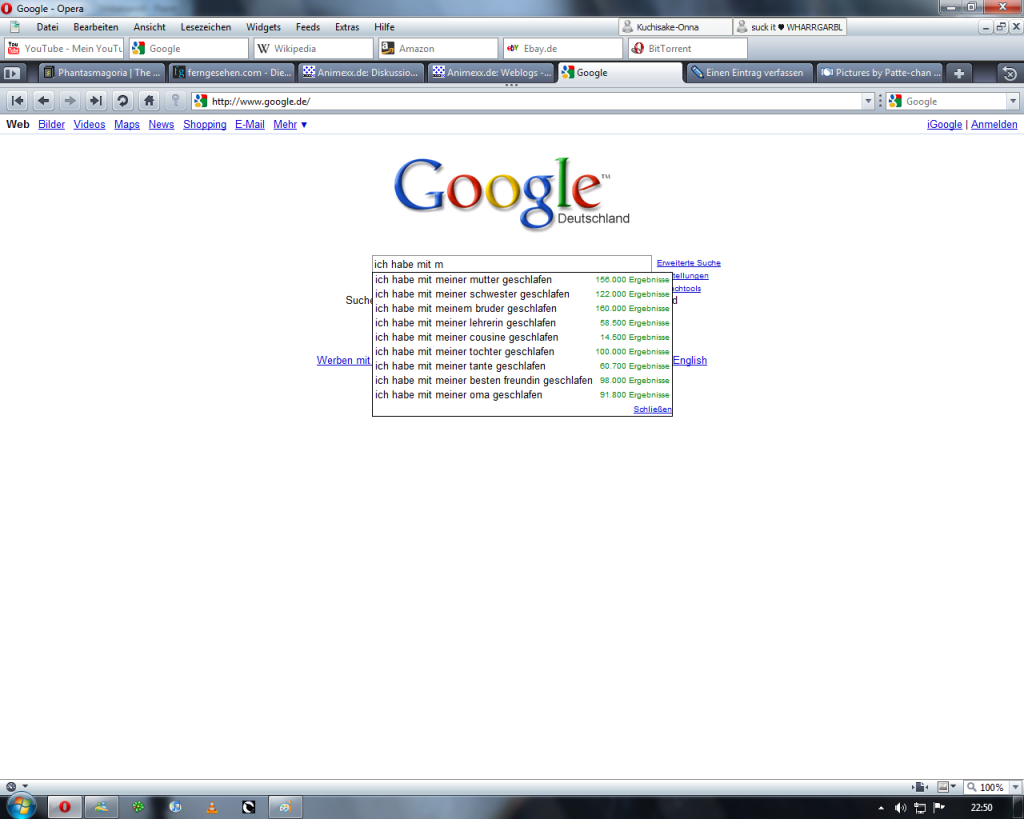
Task: Open the Lesezeichen menu
Action: click(205, 27)
